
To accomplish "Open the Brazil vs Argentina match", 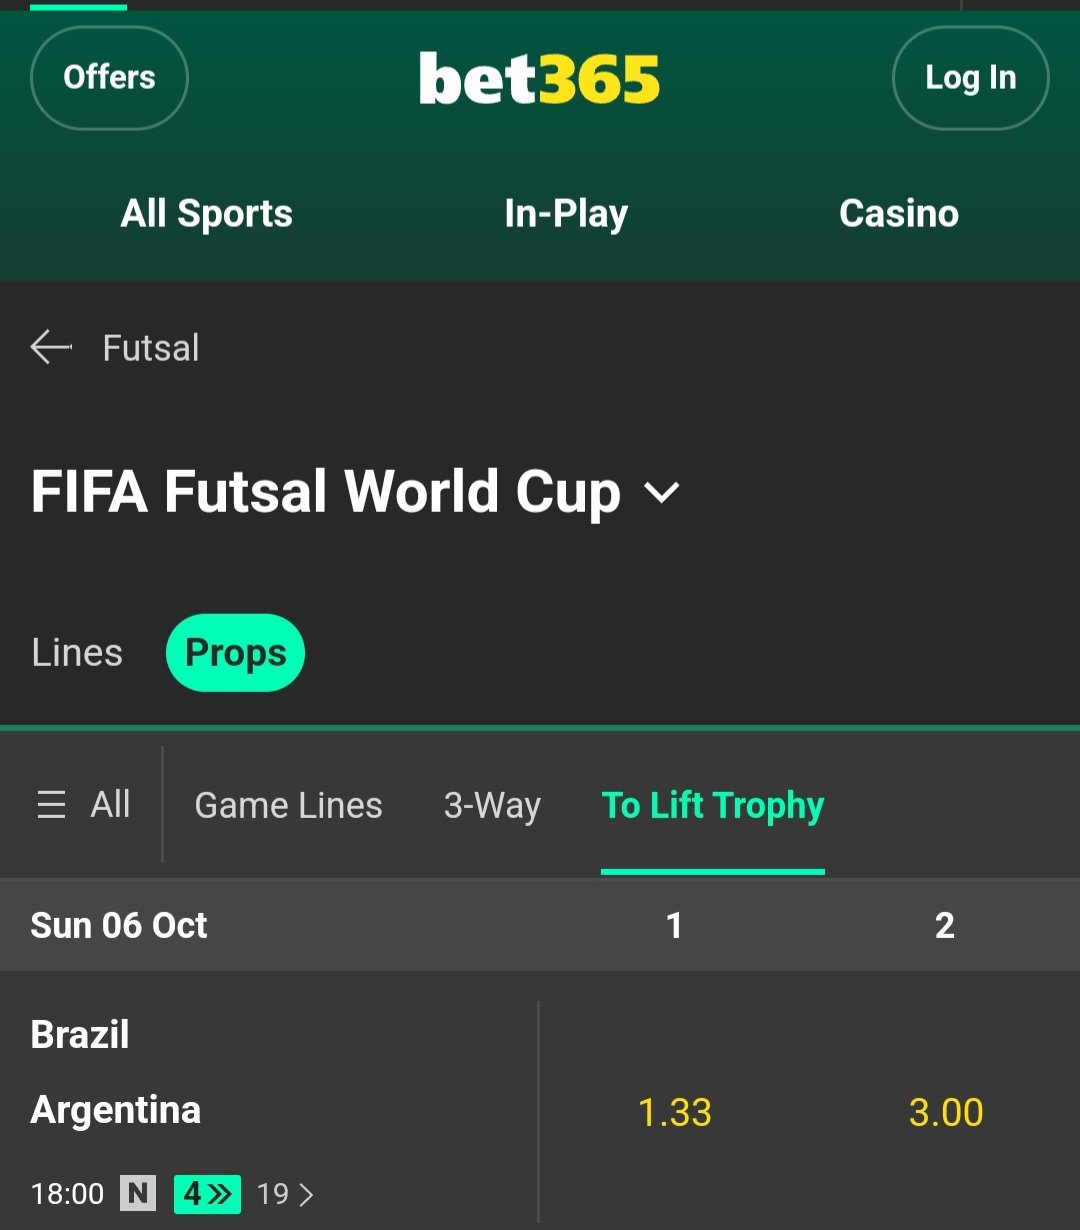I will [x=116, y=1072].
